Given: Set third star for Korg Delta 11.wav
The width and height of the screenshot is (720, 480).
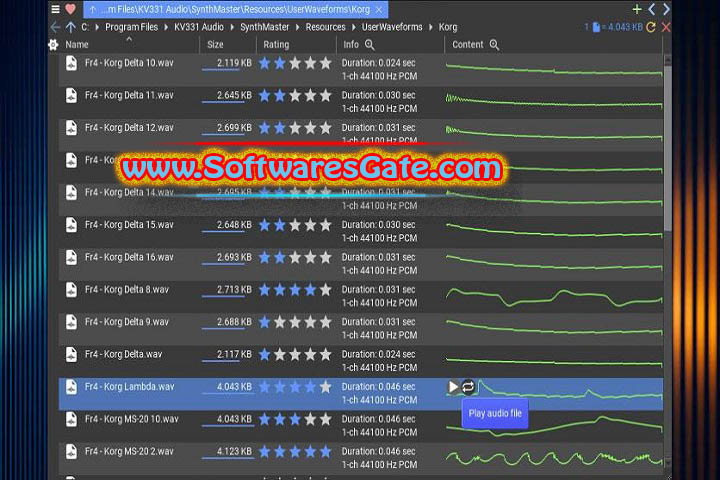Looking at the screenshot, I should 295,96.
